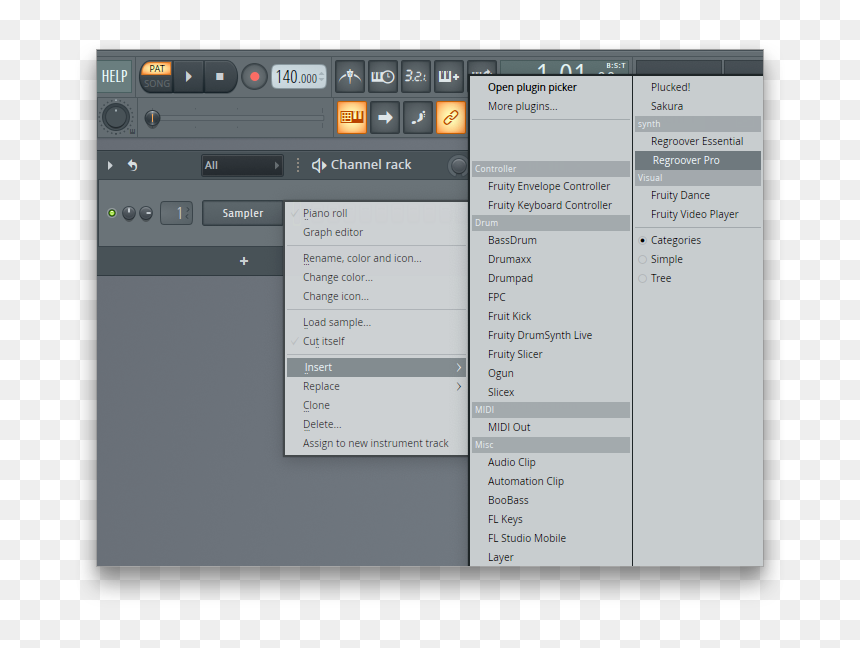Choose Load sample... menu item
The image size is (860, 648).
coord(376,322)
